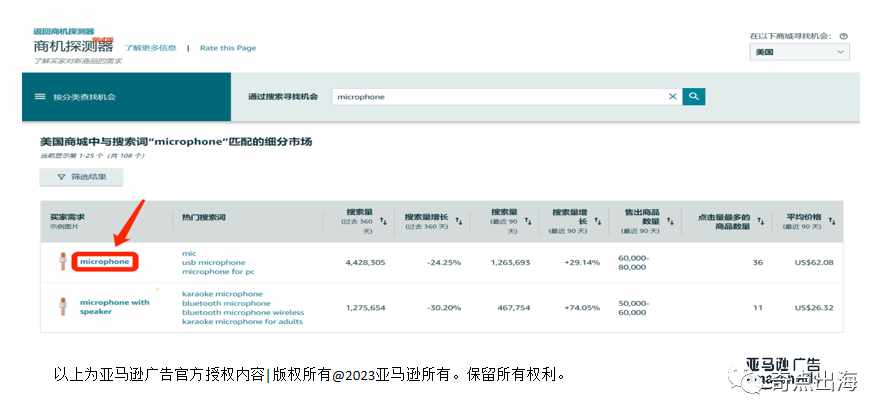This screenshot has width=886, height=420.
Task: Click the value 1,265,693
Action: click(x=510, y=262)
